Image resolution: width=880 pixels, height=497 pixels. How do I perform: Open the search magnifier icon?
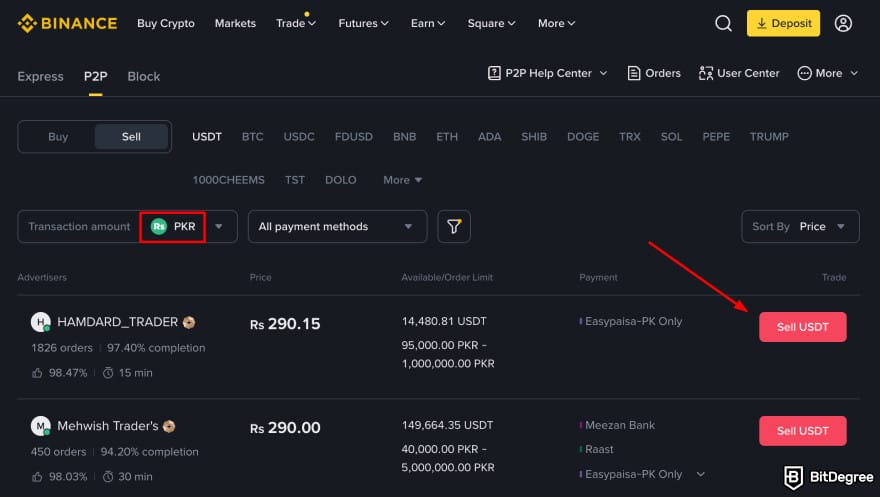point(723,24)
